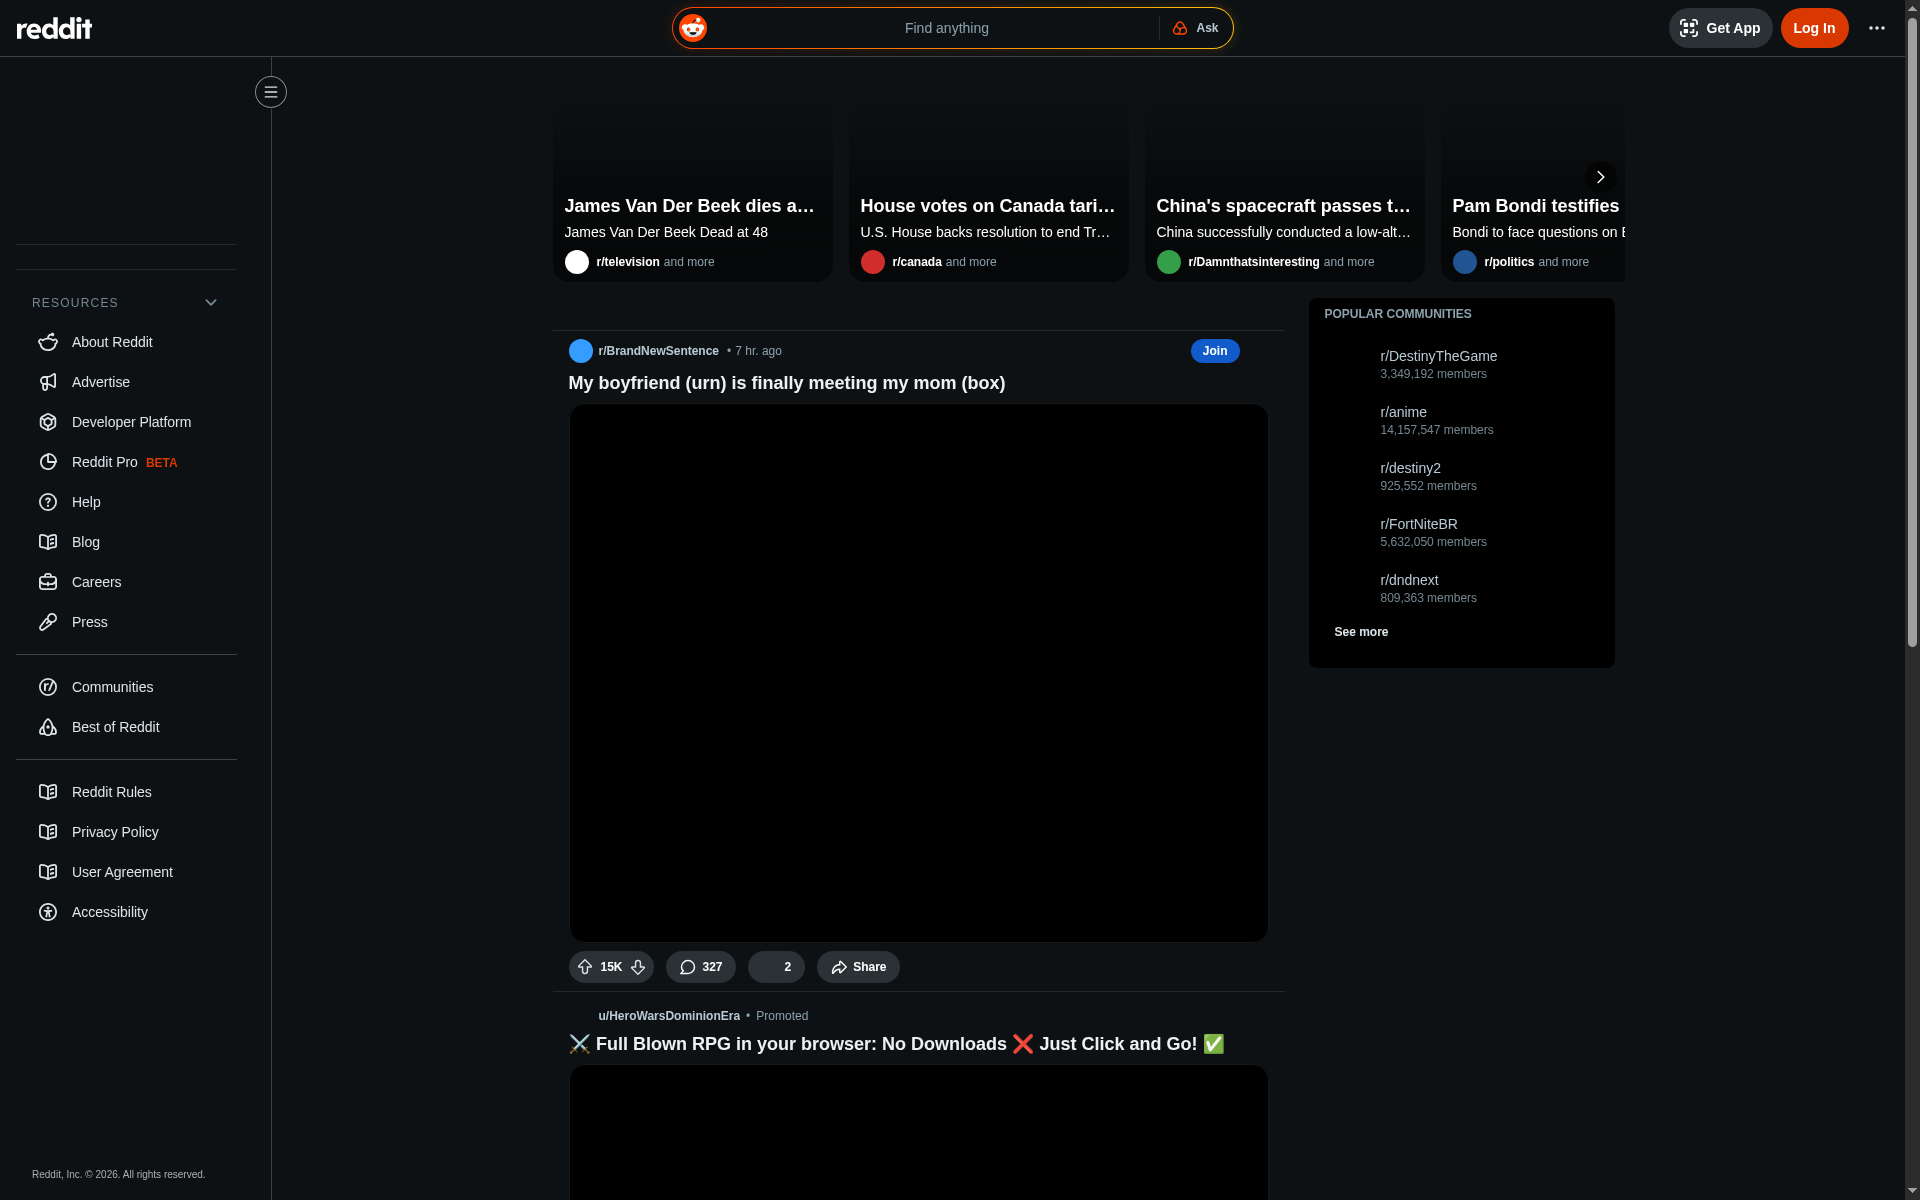This screenshot has height=1200, width=1920.
Task: Open User Agreement from the sidebar
Action: pyautogui.click(x=122, y=871)
